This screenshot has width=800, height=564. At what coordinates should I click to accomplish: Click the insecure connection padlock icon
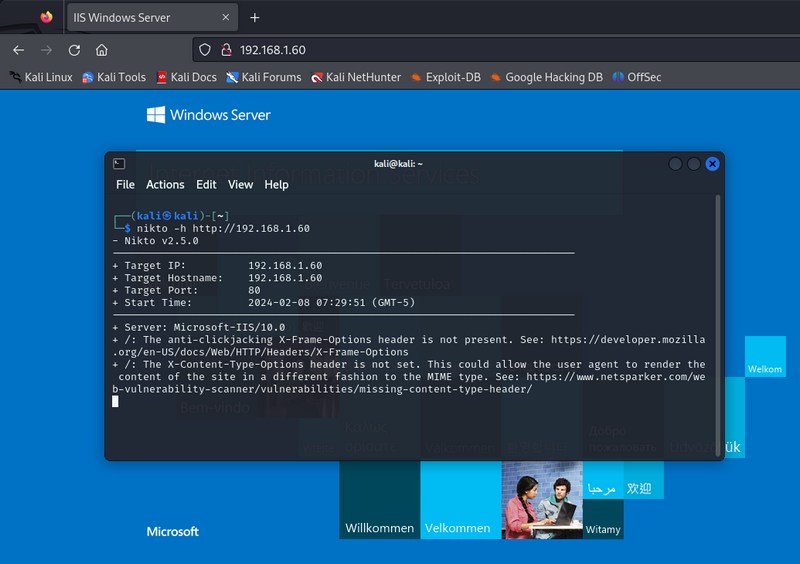[x=226, y=50]
